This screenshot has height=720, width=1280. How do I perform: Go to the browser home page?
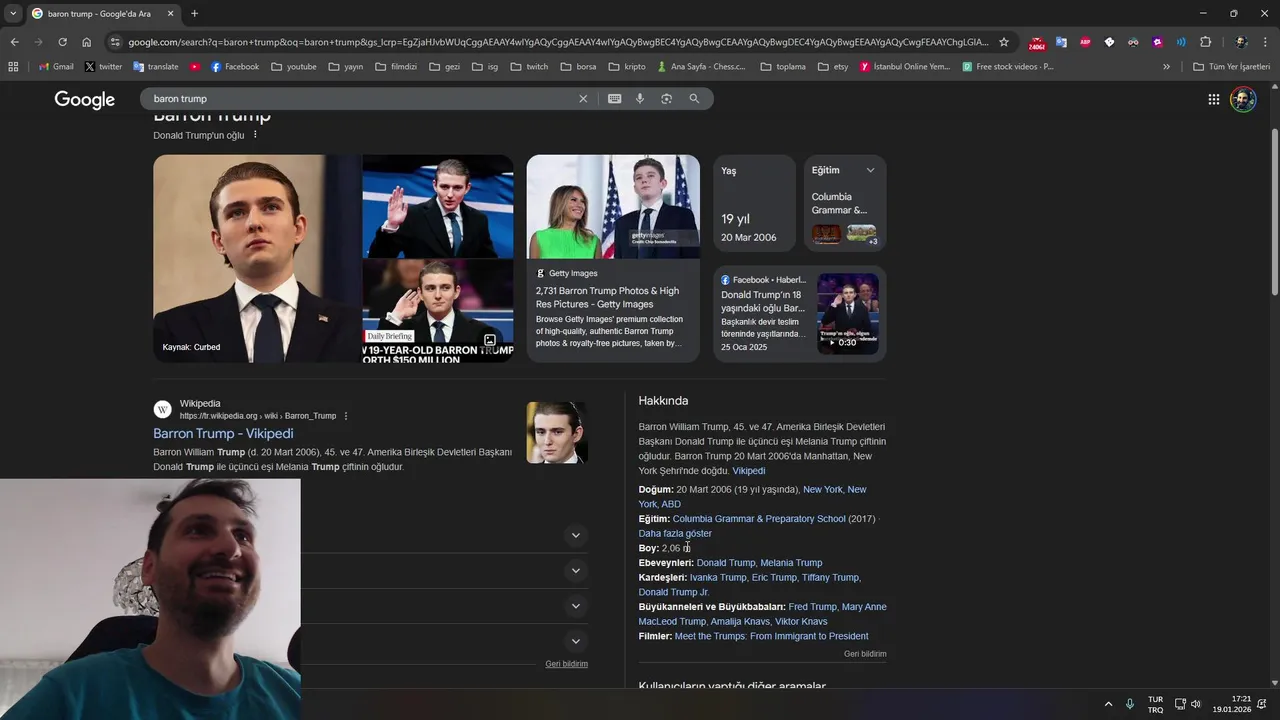coord(86,42)
